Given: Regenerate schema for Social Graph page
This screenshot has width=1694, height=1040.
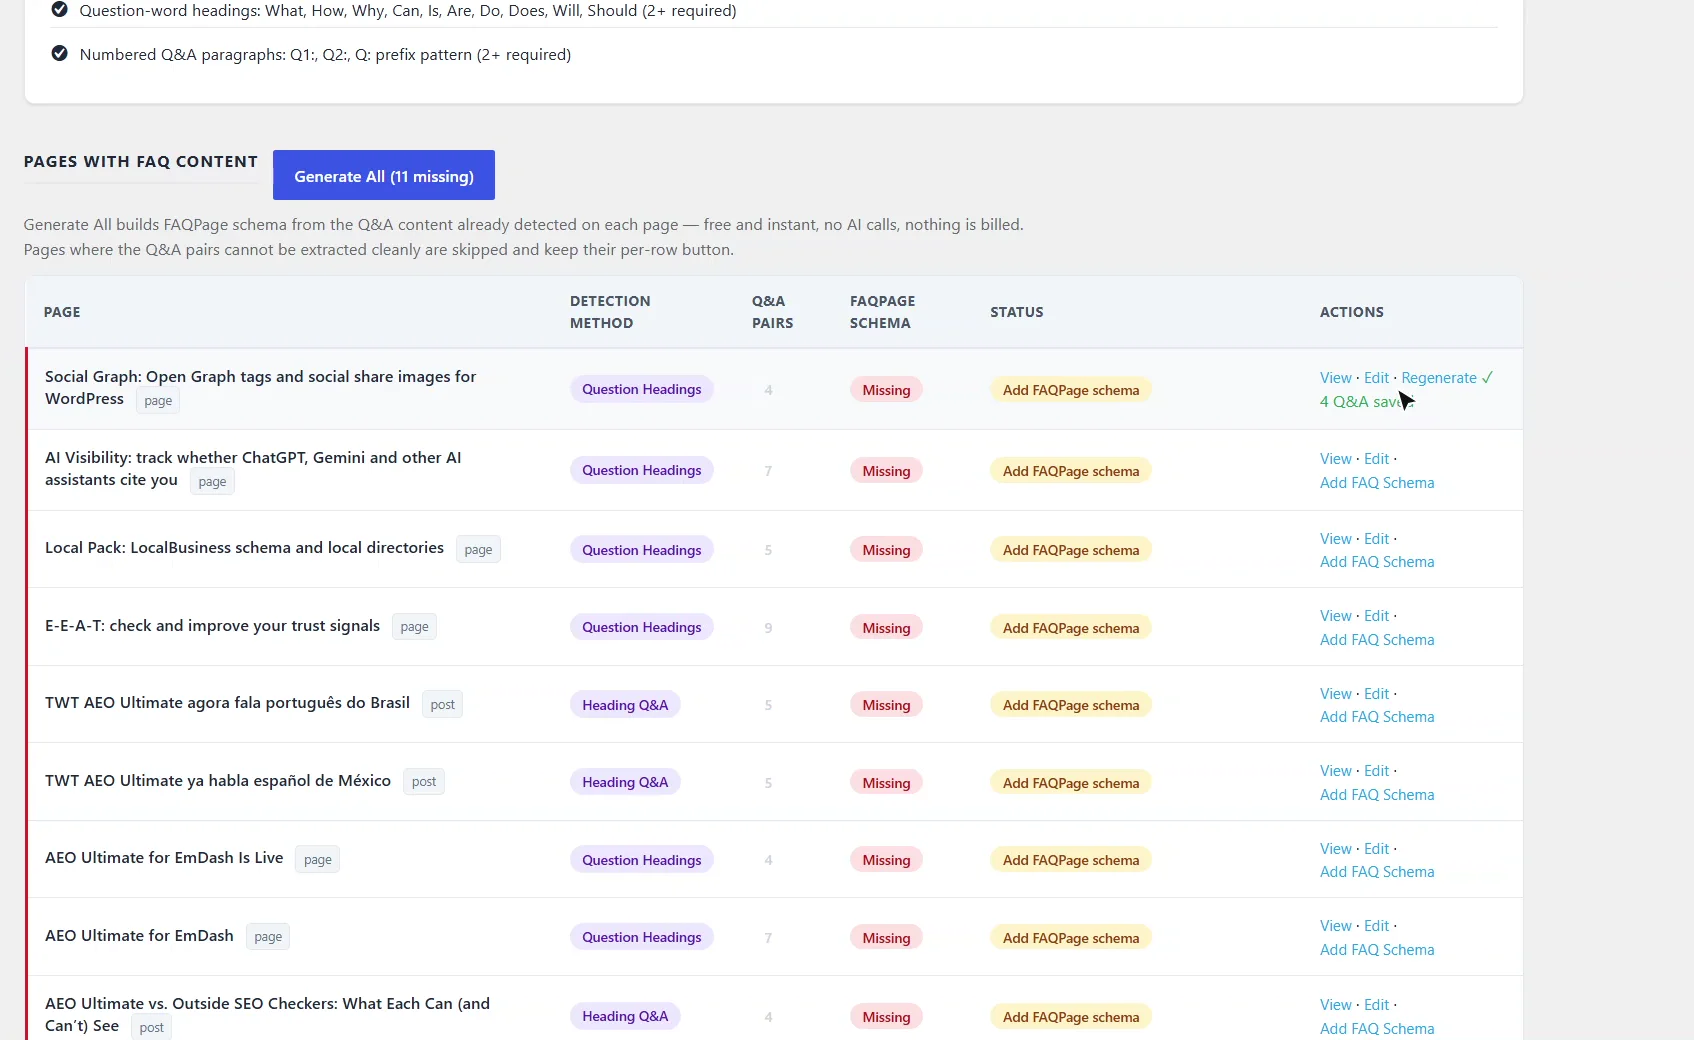Looking at the screenshot, I should tap(1439, 377).
